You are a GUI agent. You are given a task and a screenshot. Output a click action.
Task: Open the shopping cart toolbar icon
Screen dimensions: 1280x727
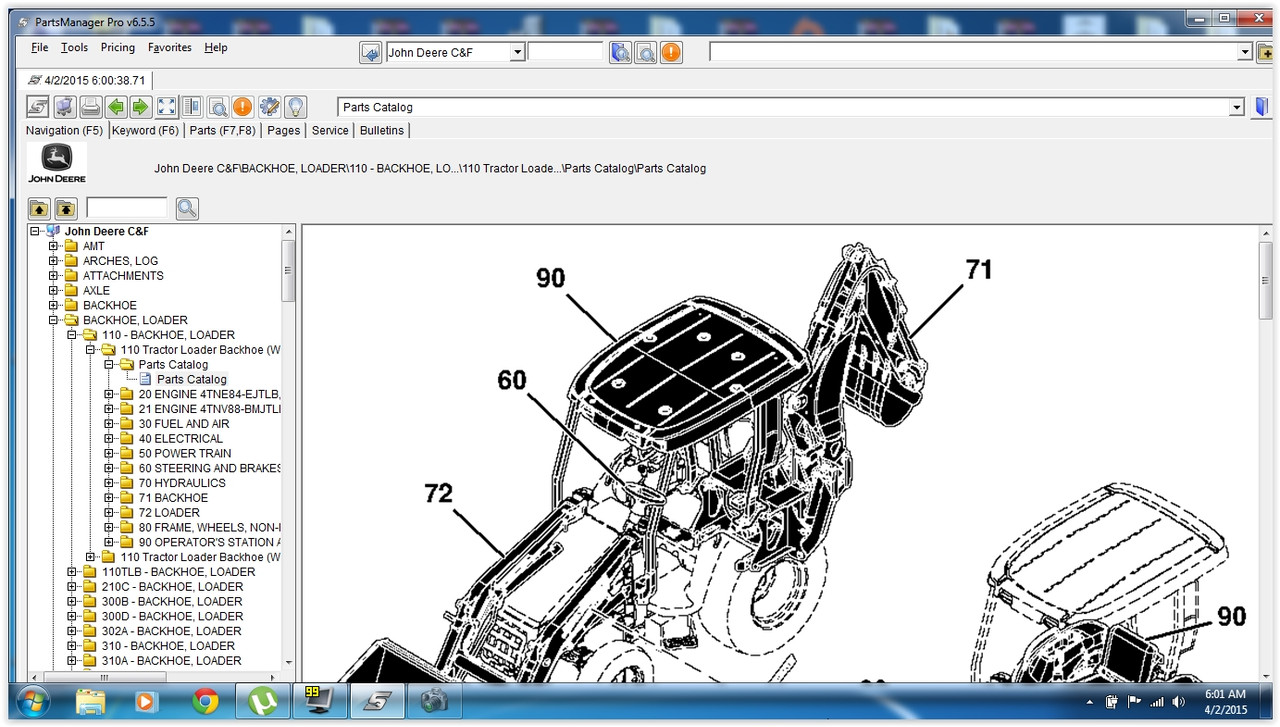click(x=64, y=107)
